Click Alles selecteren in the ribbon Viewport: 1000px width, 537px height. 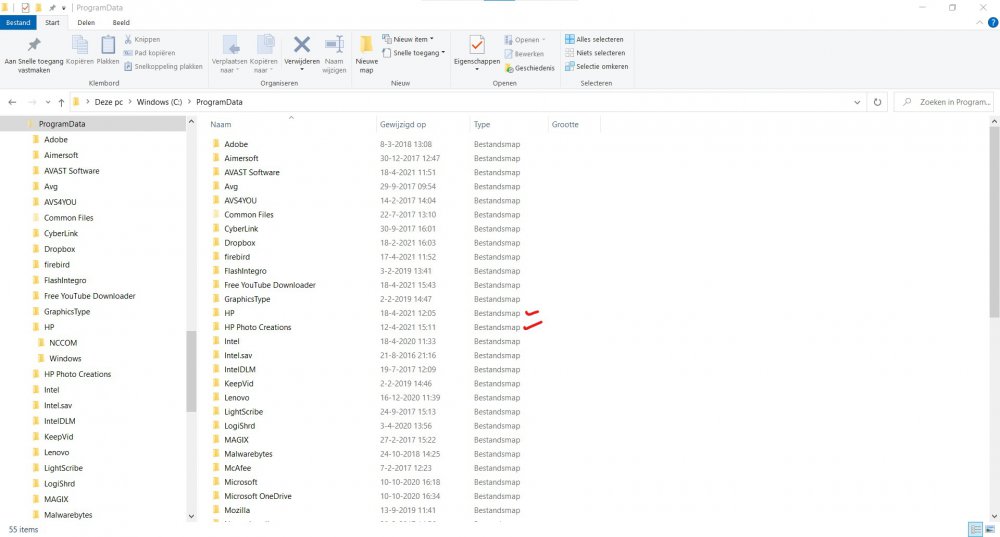596,39
